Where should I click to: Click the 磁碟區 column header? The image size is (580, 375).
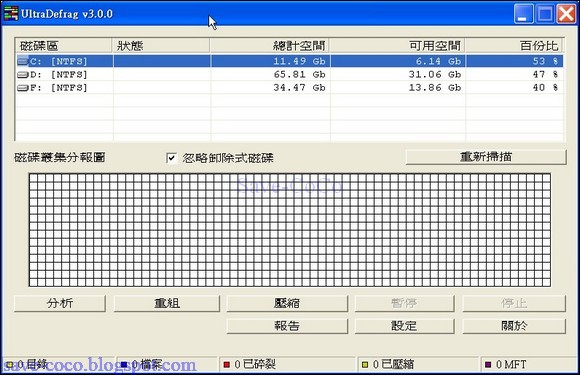(64, 45)
